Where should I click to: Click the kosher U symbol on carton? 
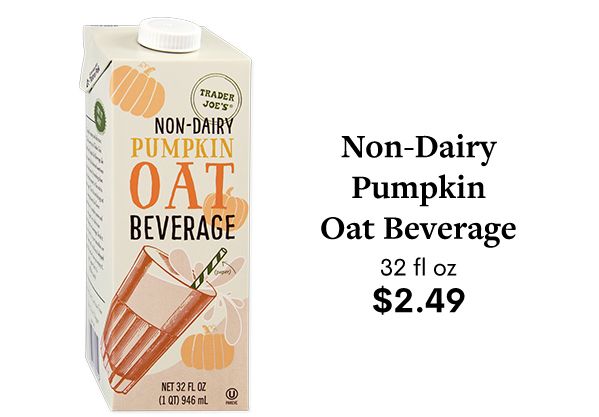click(231, 394)
